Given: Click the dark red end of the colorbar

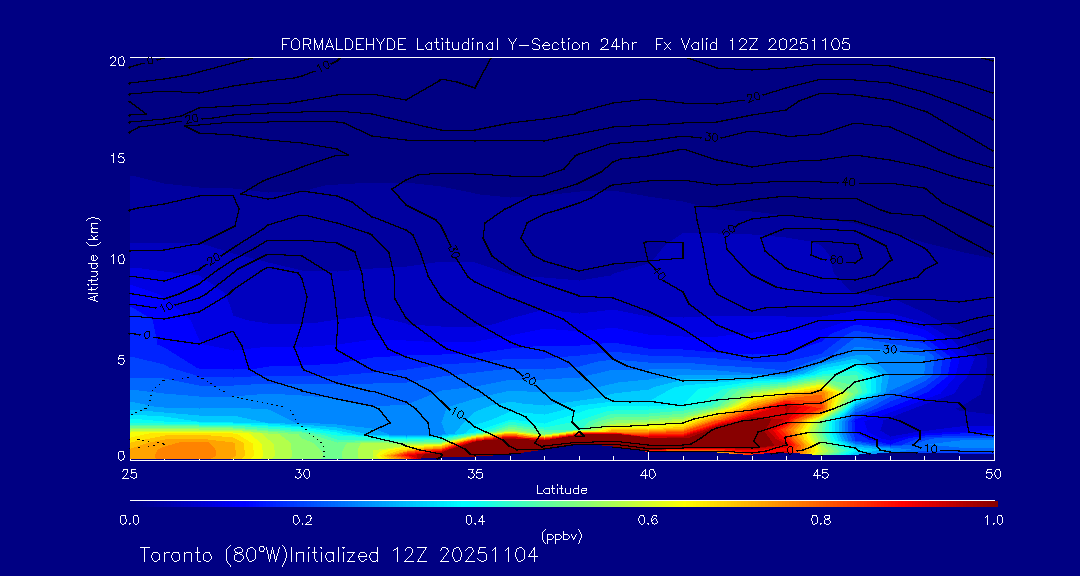Looking at the screenshot, I should click(985, 502).
